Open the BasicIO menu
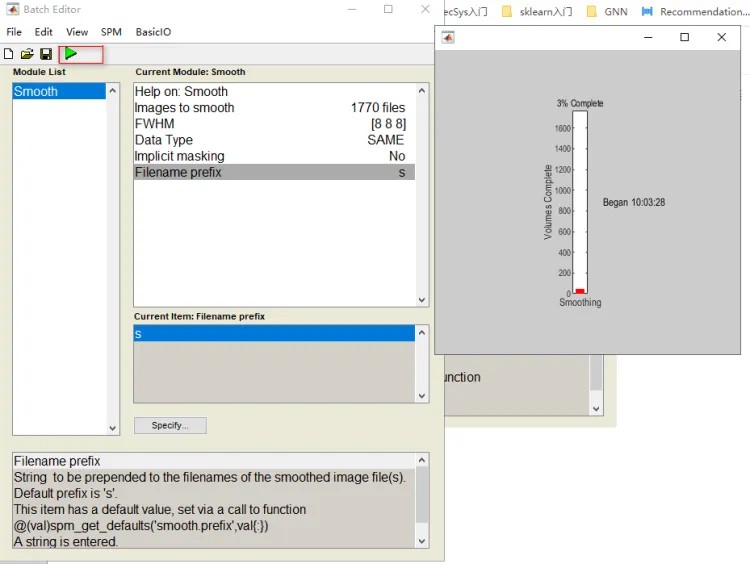 coord(153,32)
